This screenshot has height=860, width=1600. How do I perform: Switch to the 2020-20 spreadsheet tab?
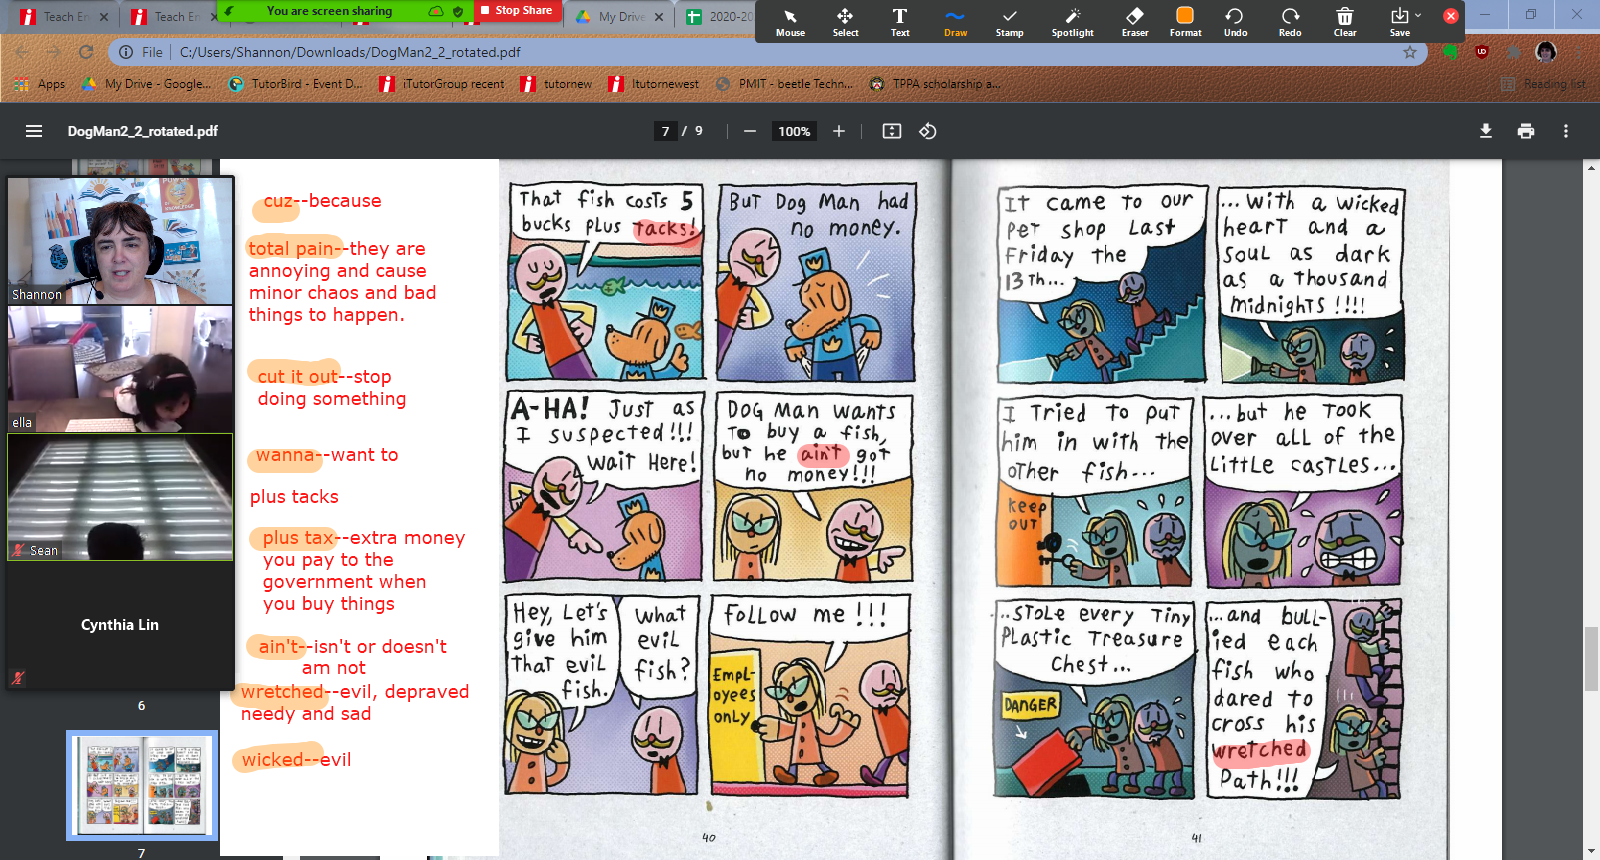[718, 16]
